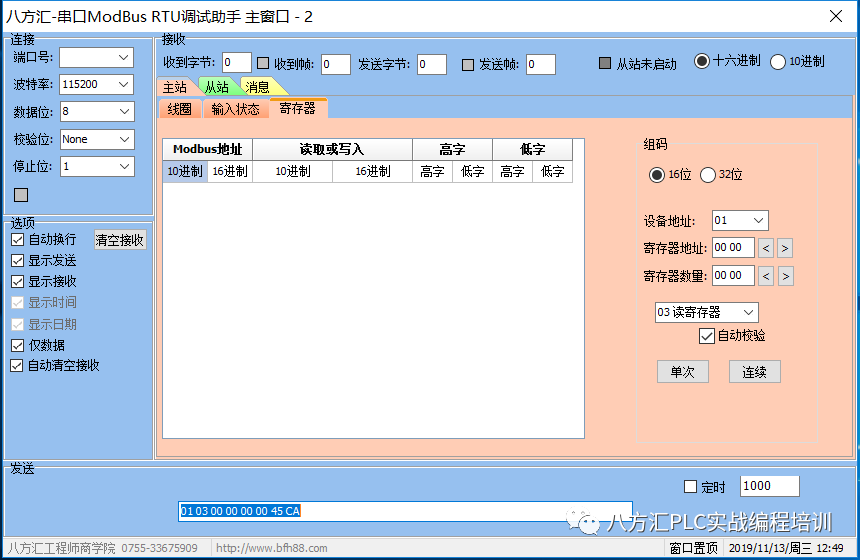
Task: Uncheck the 自动校验 checkbox
Action: 707,336
